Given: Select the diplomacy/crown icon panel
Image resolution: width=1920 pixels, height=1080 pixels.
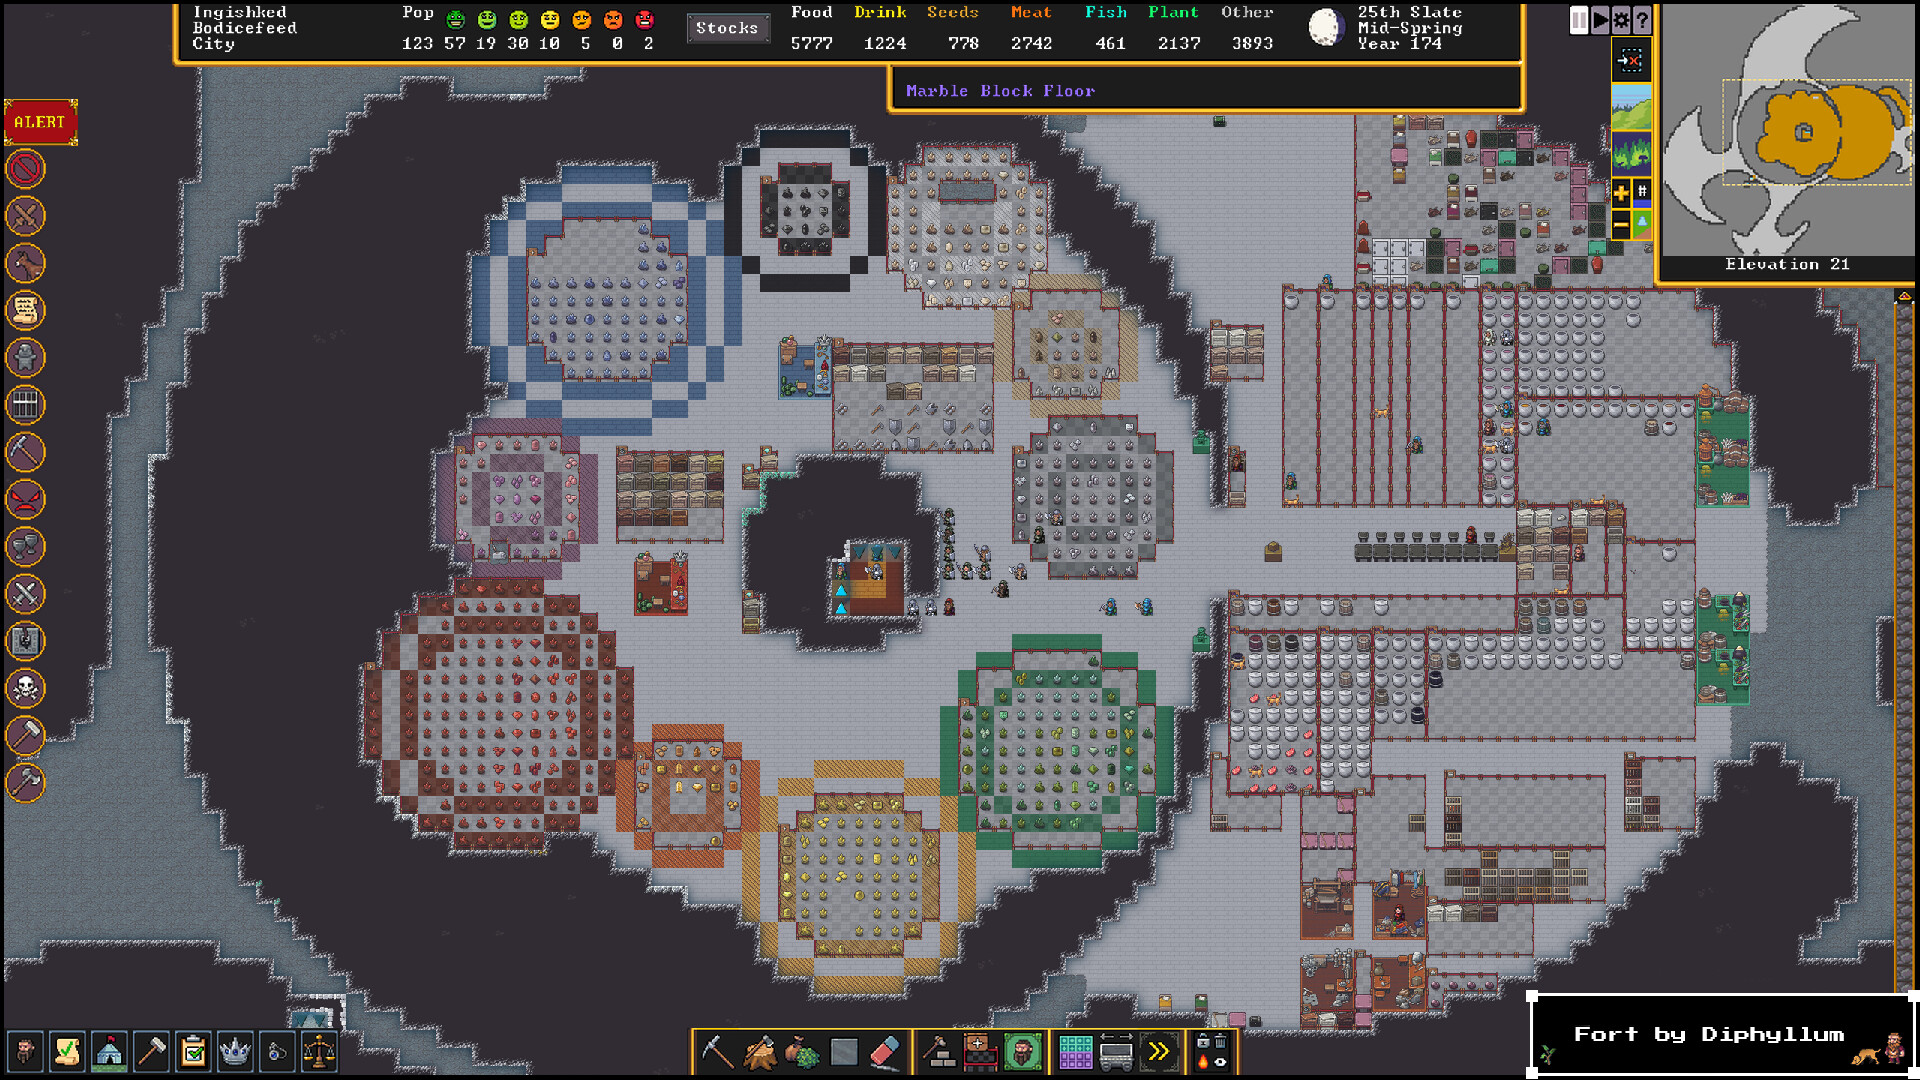Looking at the screenshot, I should point(231,1050).
